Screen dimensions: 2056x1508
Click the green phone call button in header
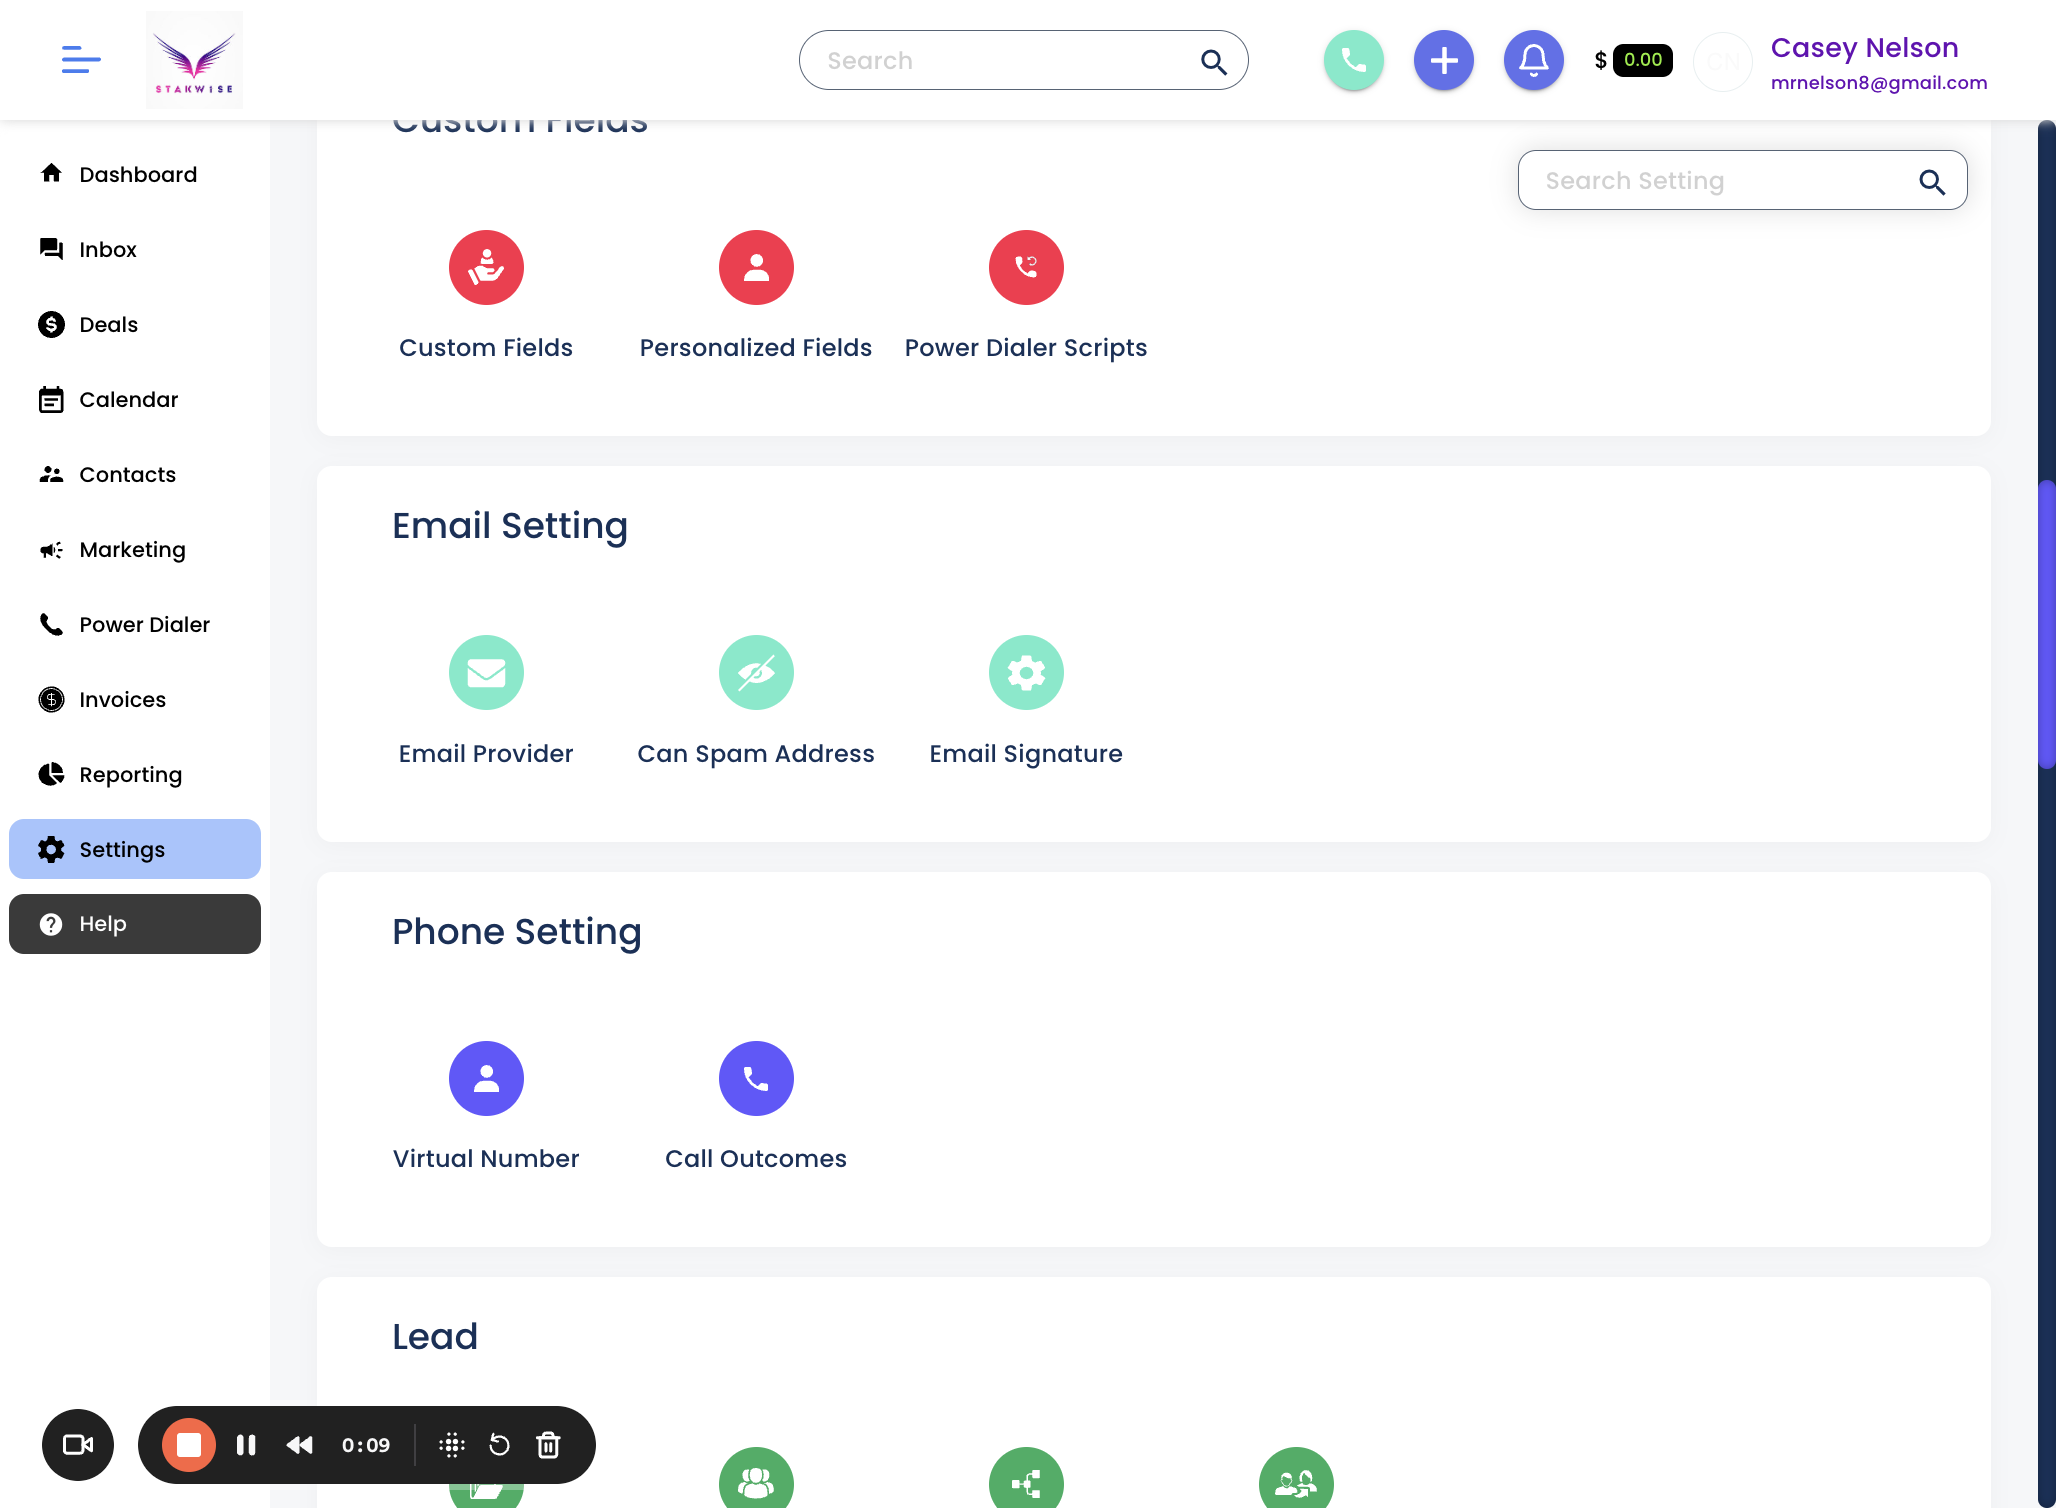(1354, 60)
